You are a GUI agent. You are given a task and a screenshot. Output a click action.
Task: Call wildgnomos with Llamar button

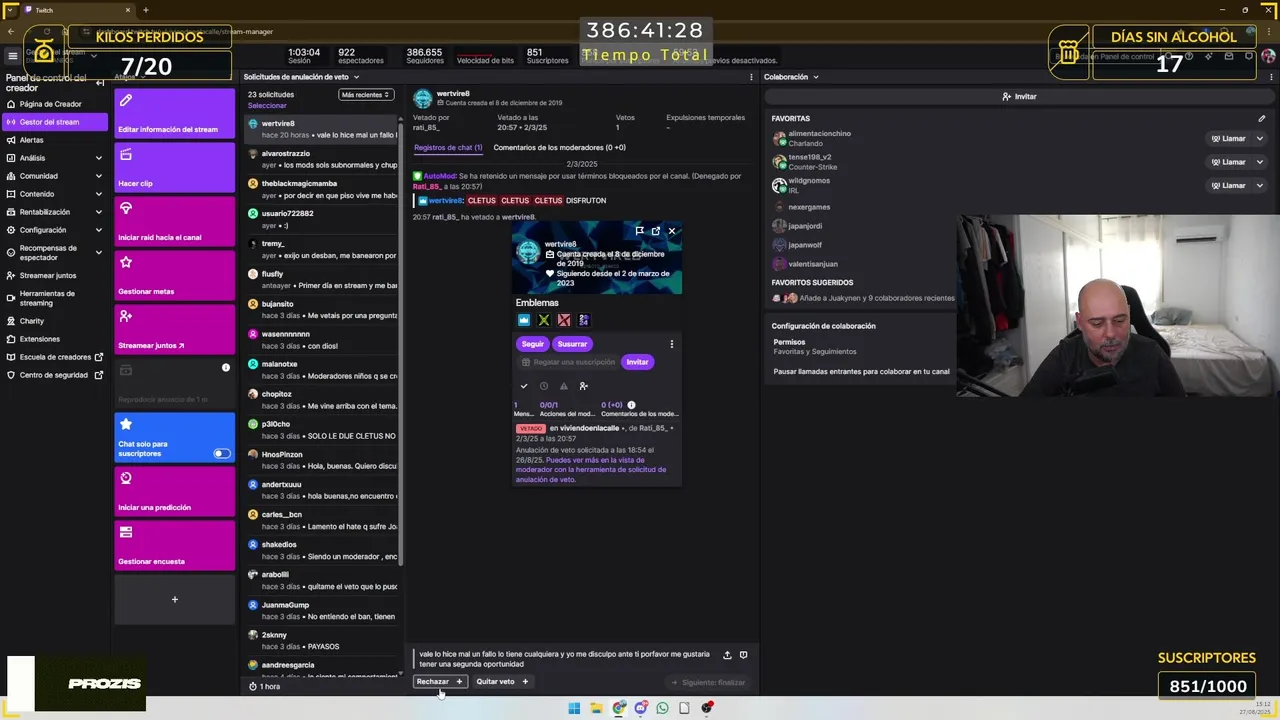point(1229,185)
